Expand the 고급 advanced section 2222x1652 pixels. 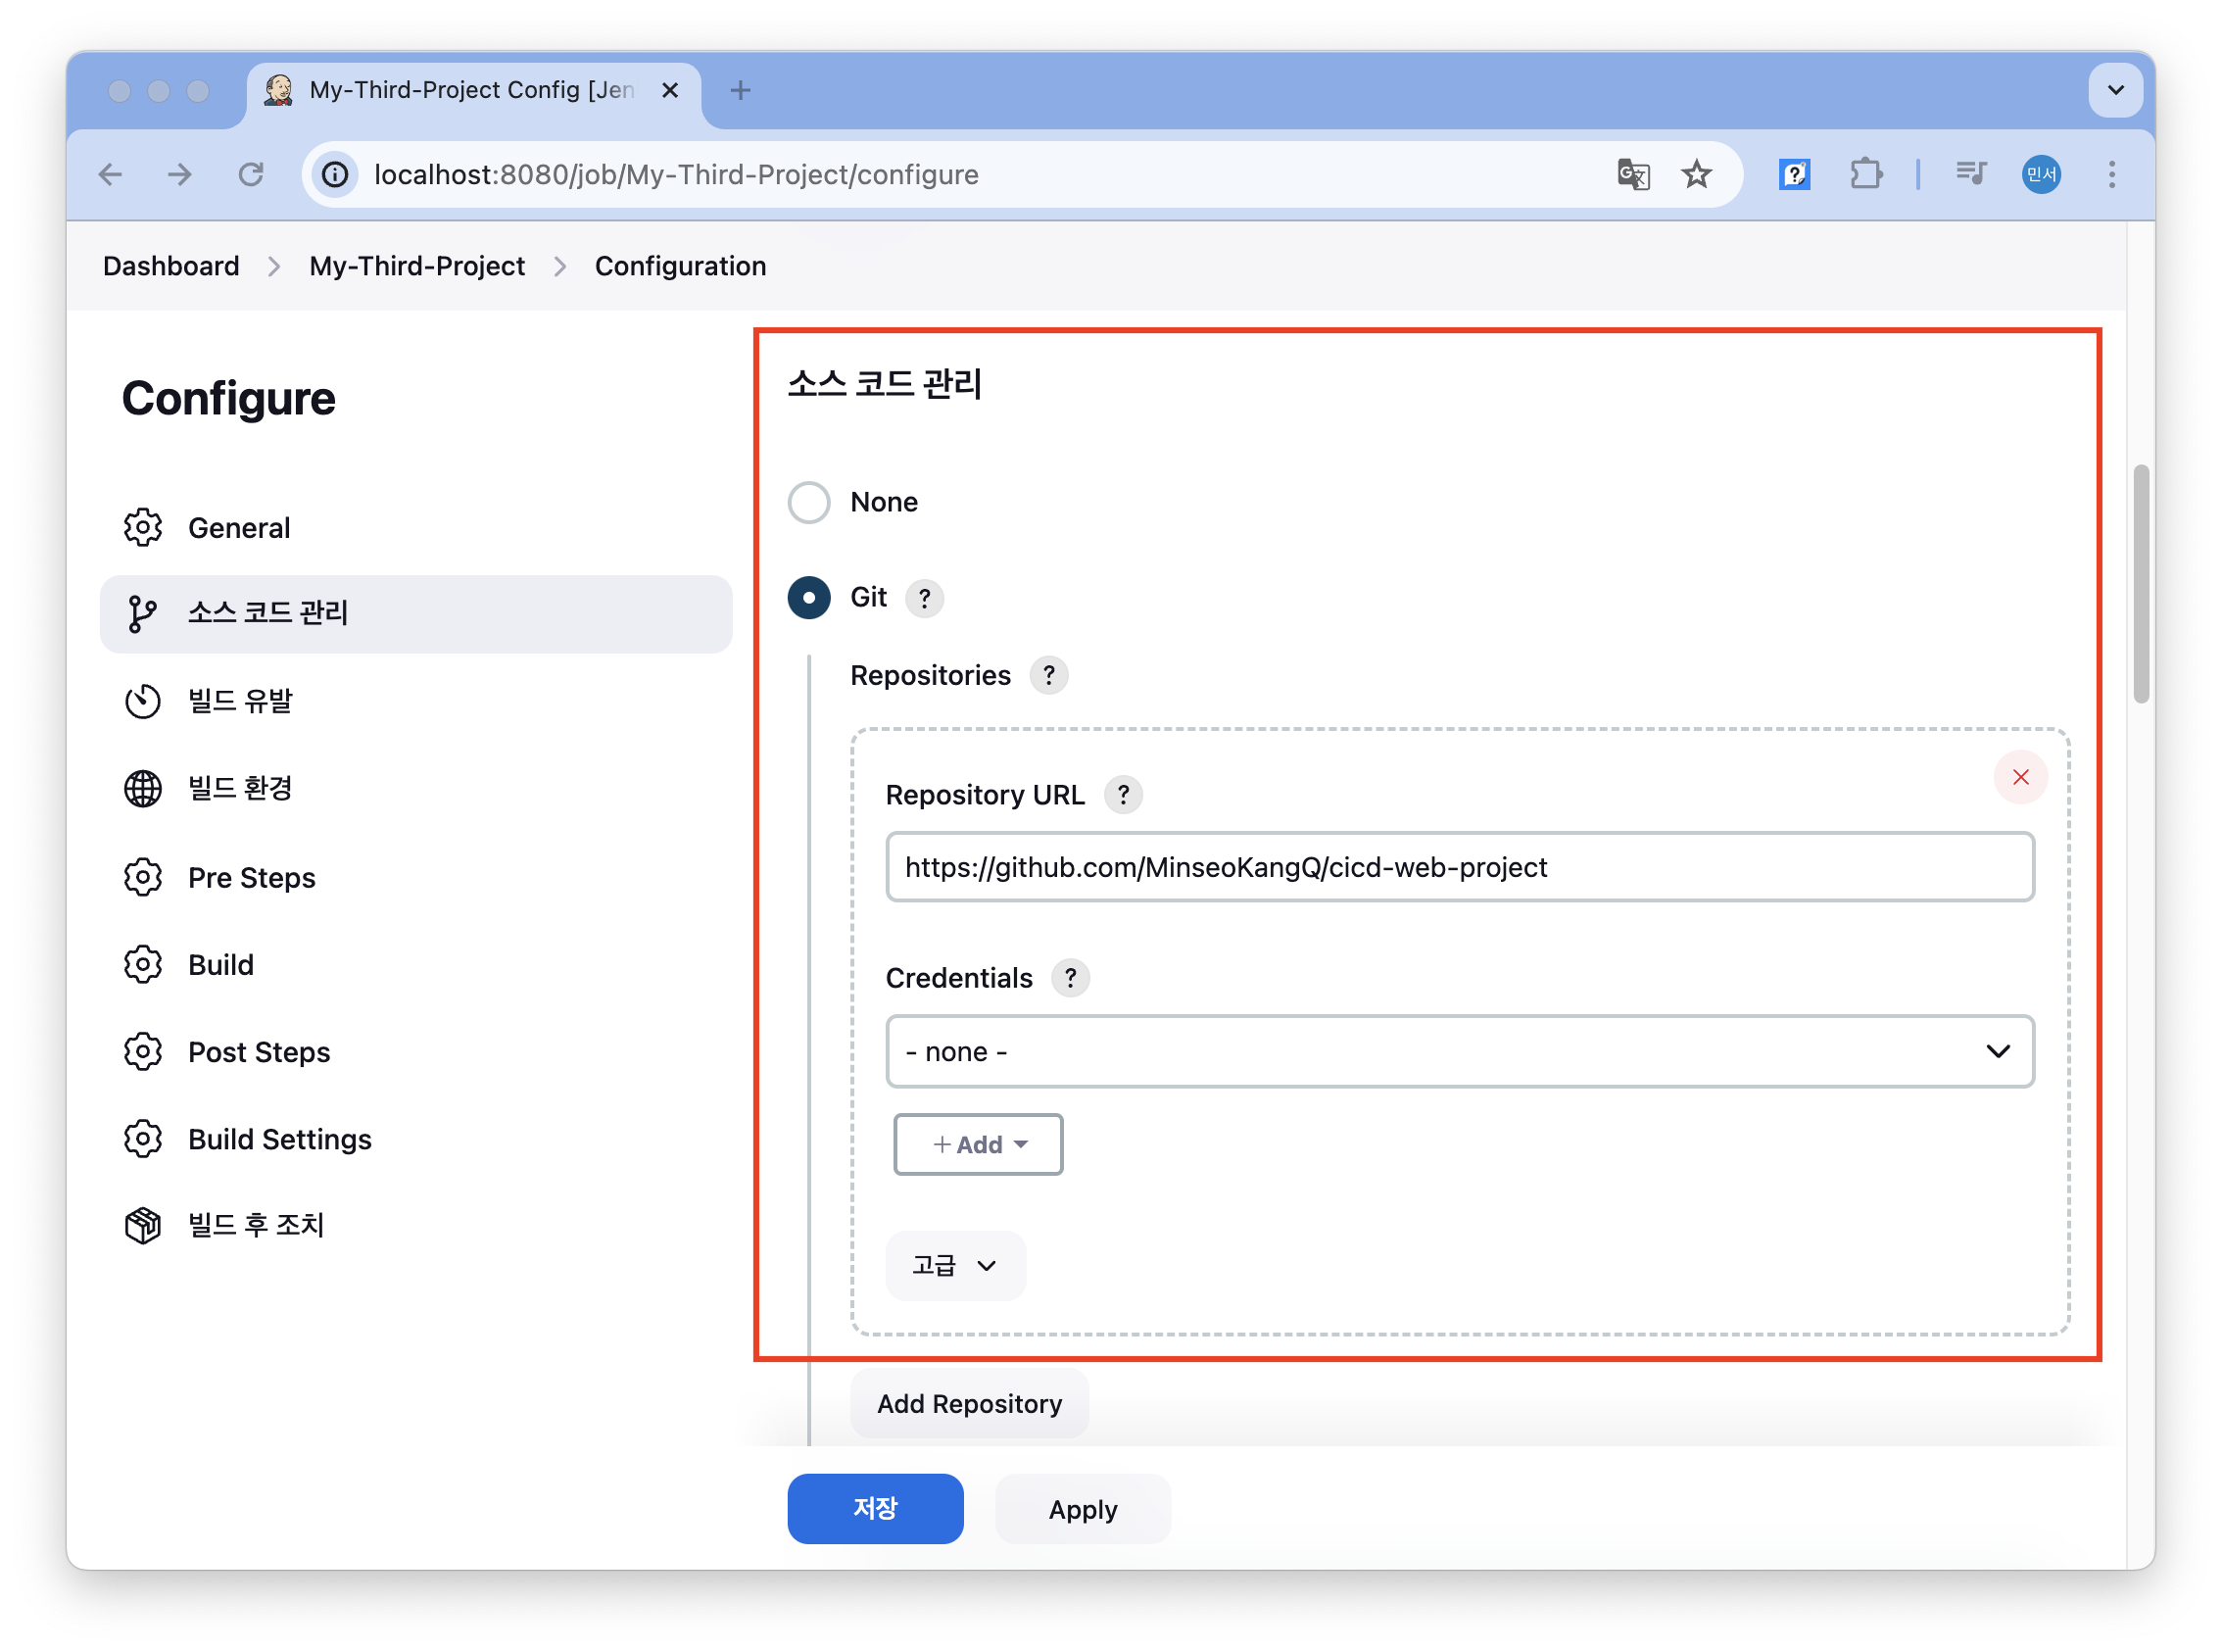(x=955, y=1265)
